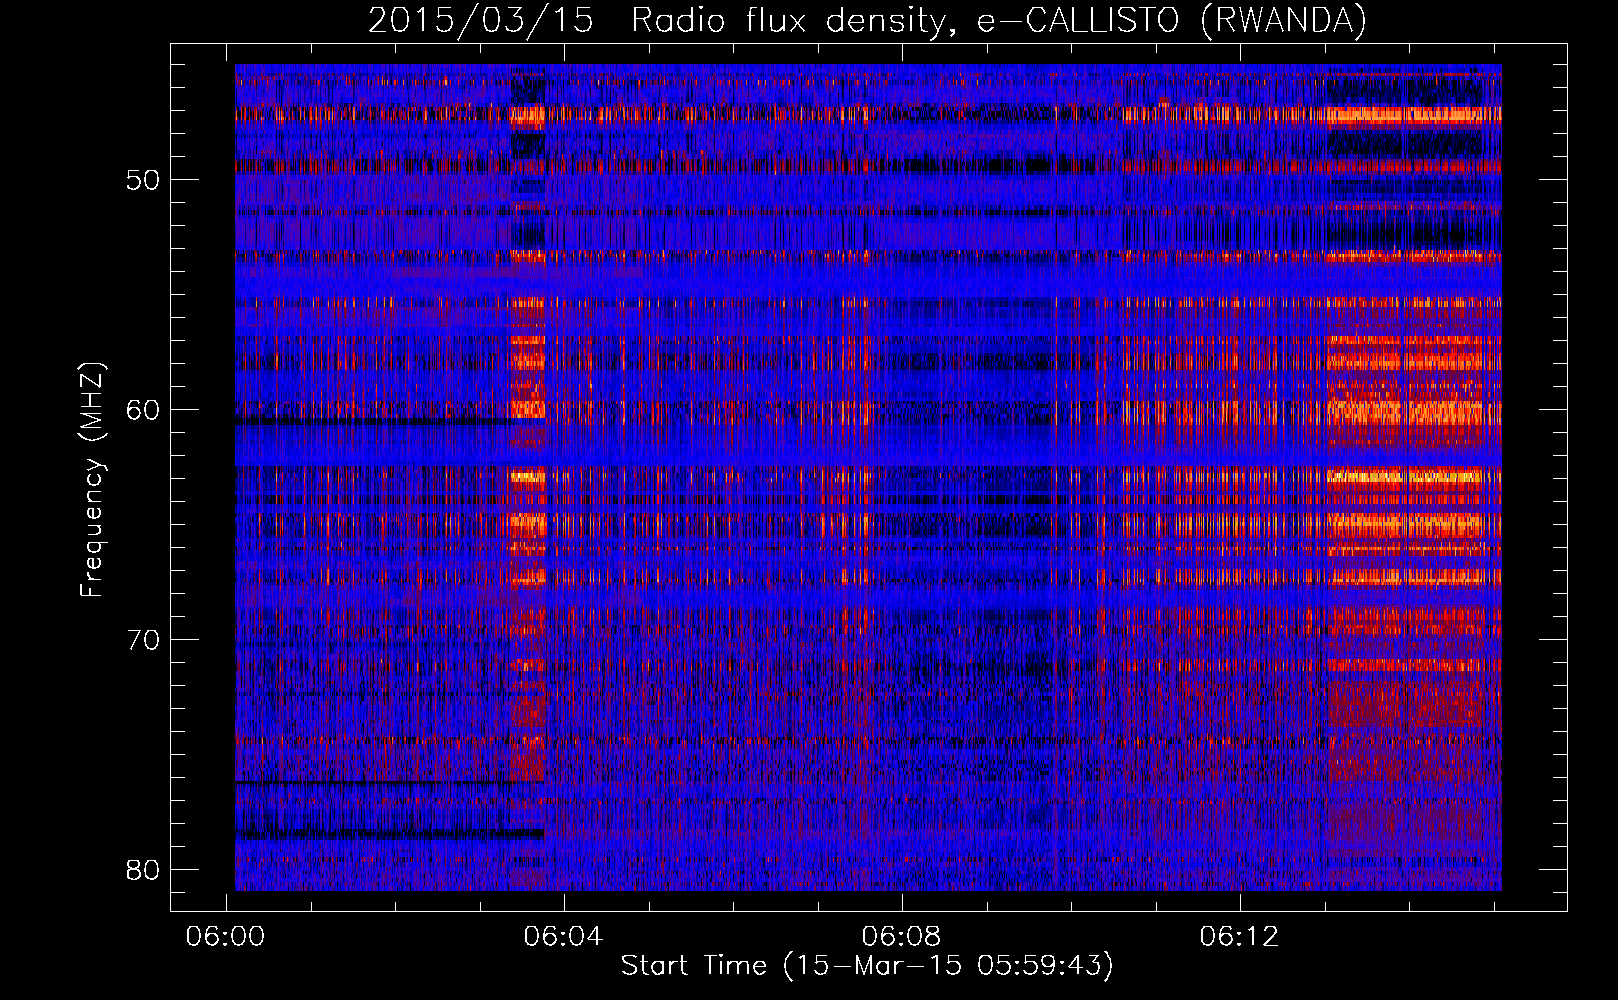Click the 06:12 time tick label
1618x1000 pixels.
(1240, 936)
